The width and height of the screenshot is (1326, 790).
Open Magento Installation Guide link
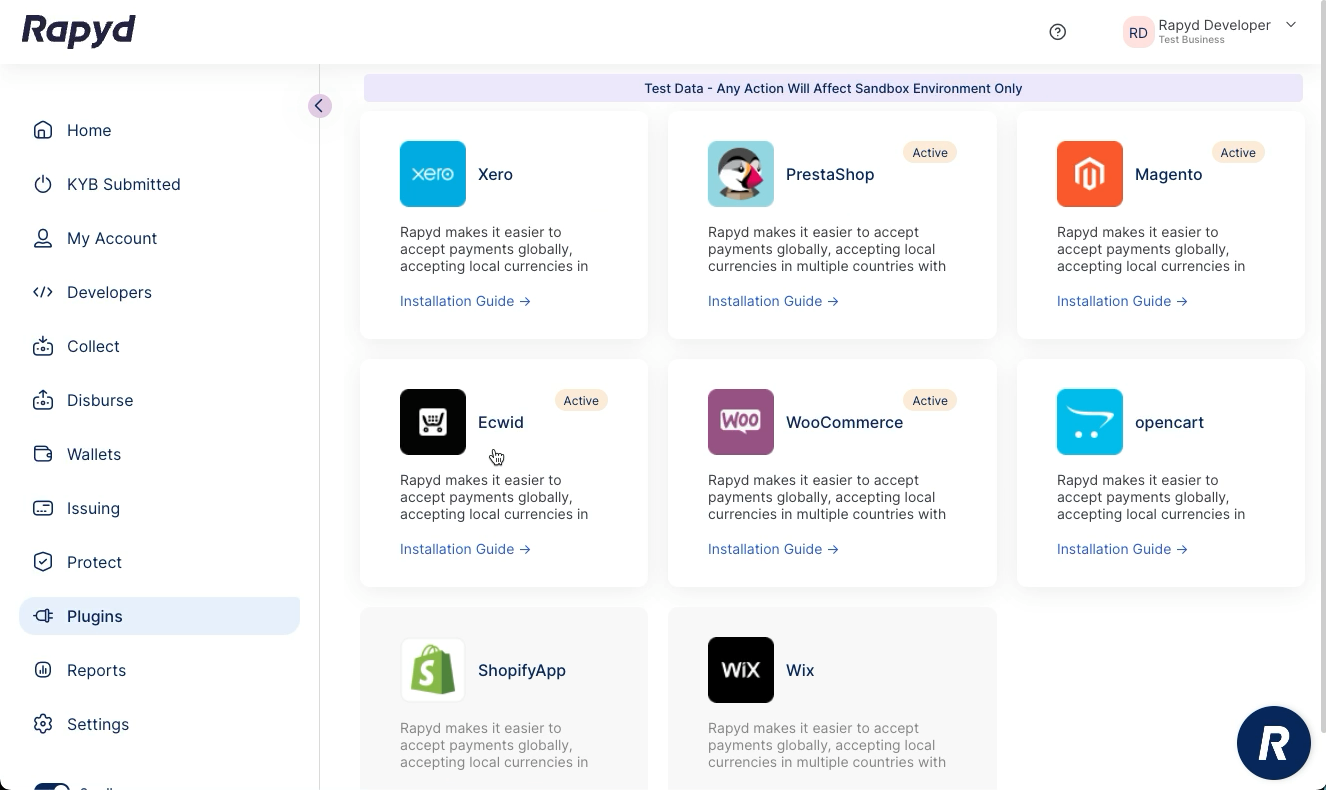click(x=1122, y=301)
